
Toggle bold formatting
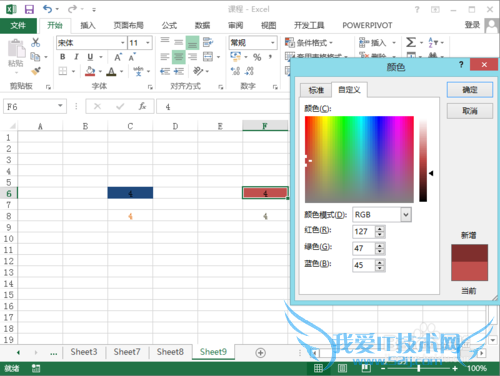click(63, 57)
